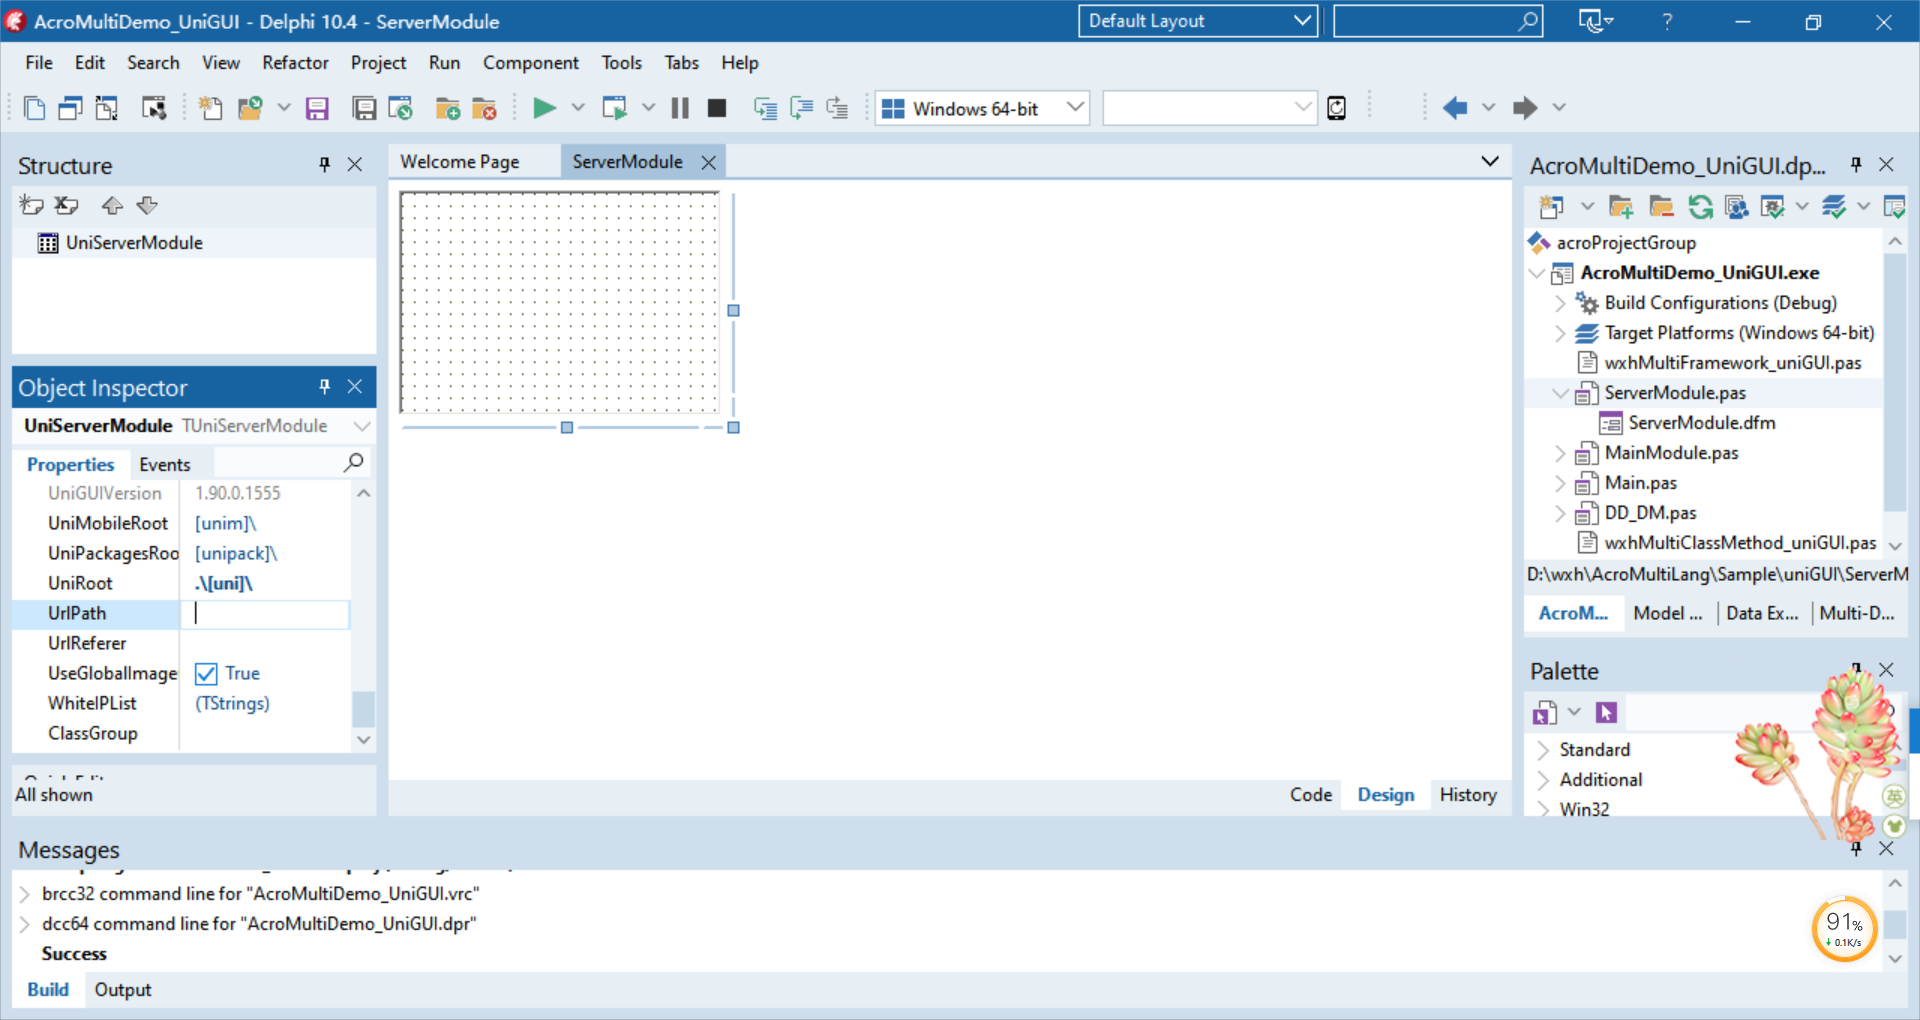Navigate back with blue left arrow
The width and height of the screenshot is (1920, 1020).
click(1455, 108)
